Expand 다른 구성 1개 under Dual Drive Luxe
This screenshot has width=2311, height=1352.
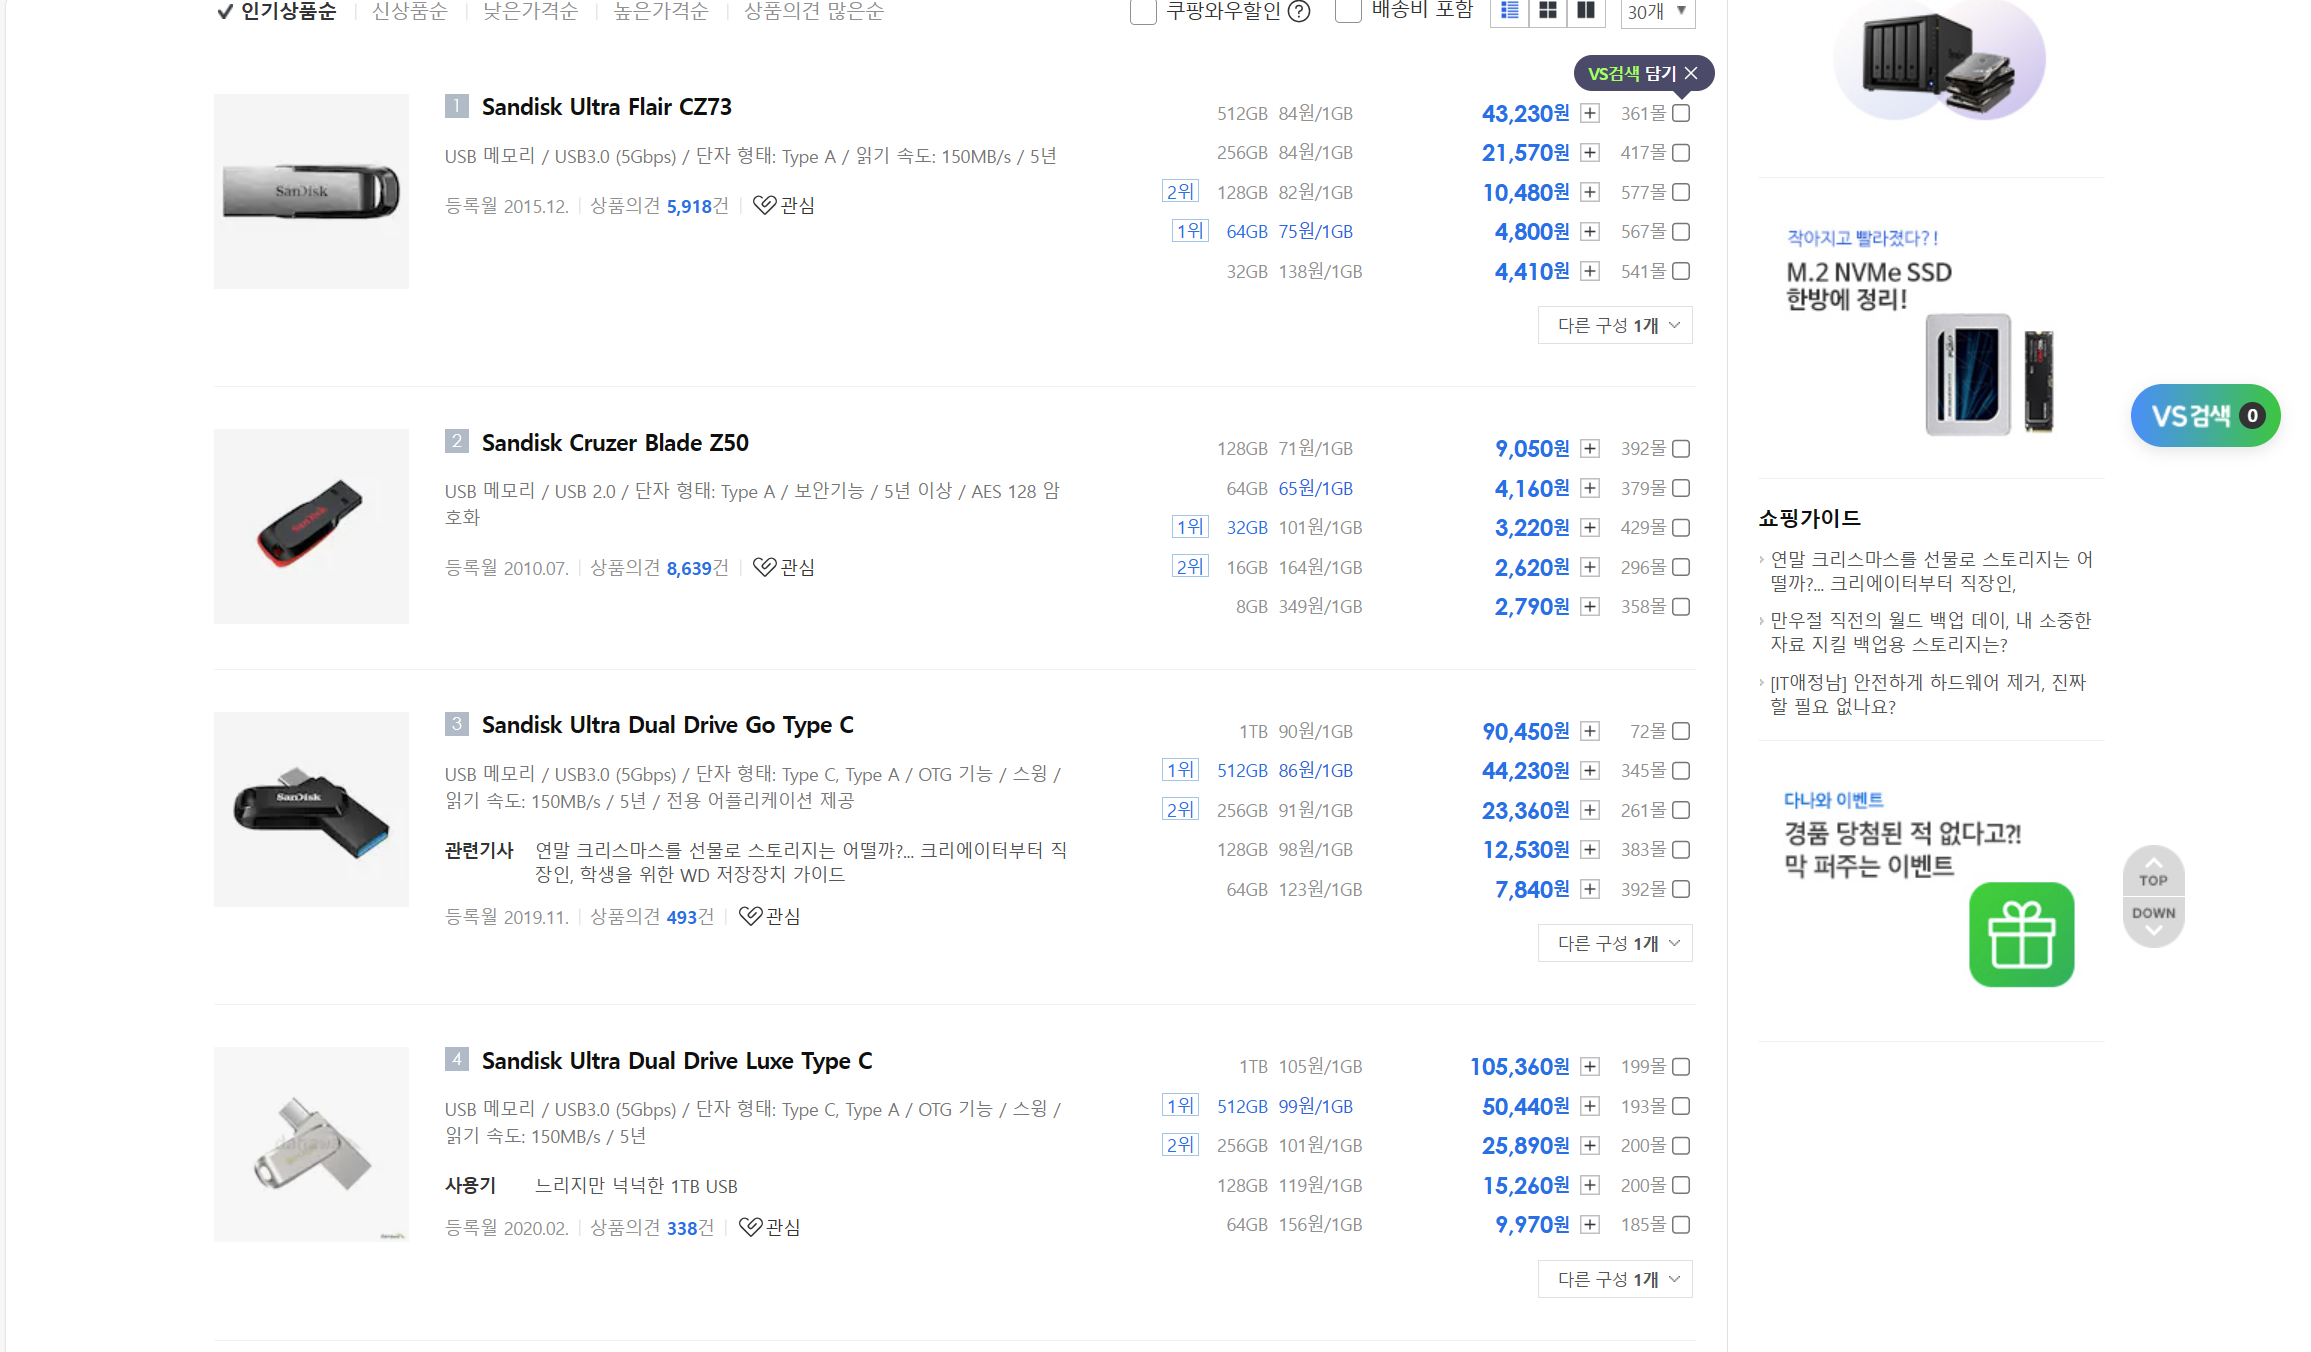point(1616,1279)
